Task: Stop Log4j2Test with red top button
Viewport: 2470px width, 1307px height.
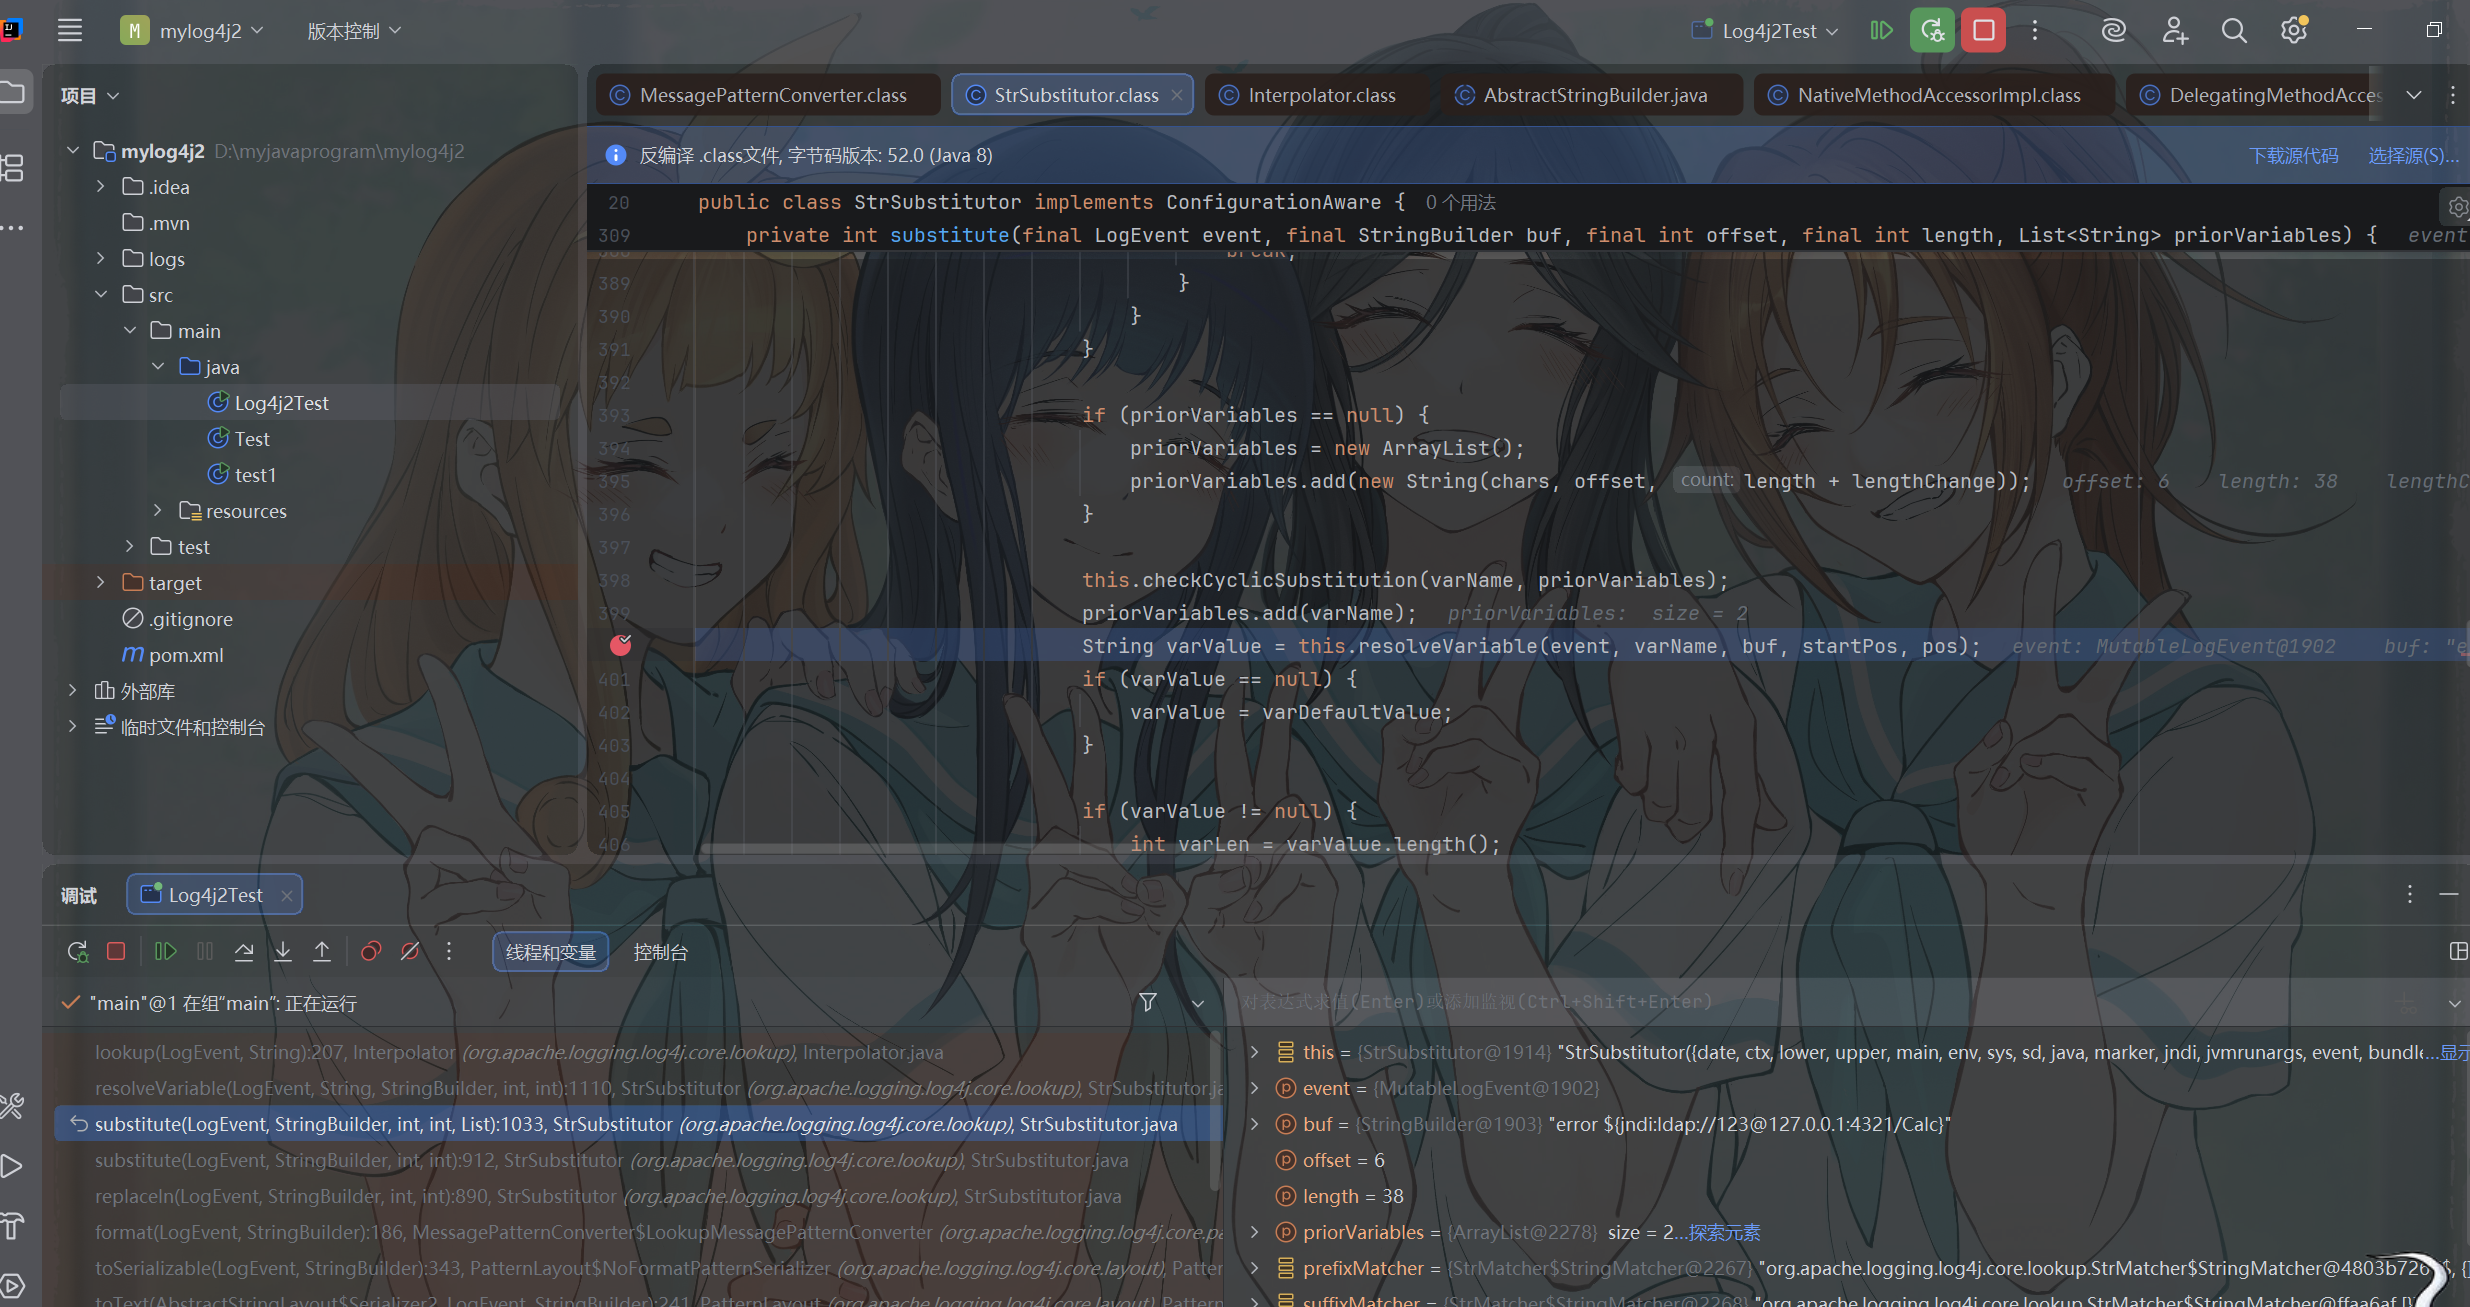Action: tap(1984, 31)
